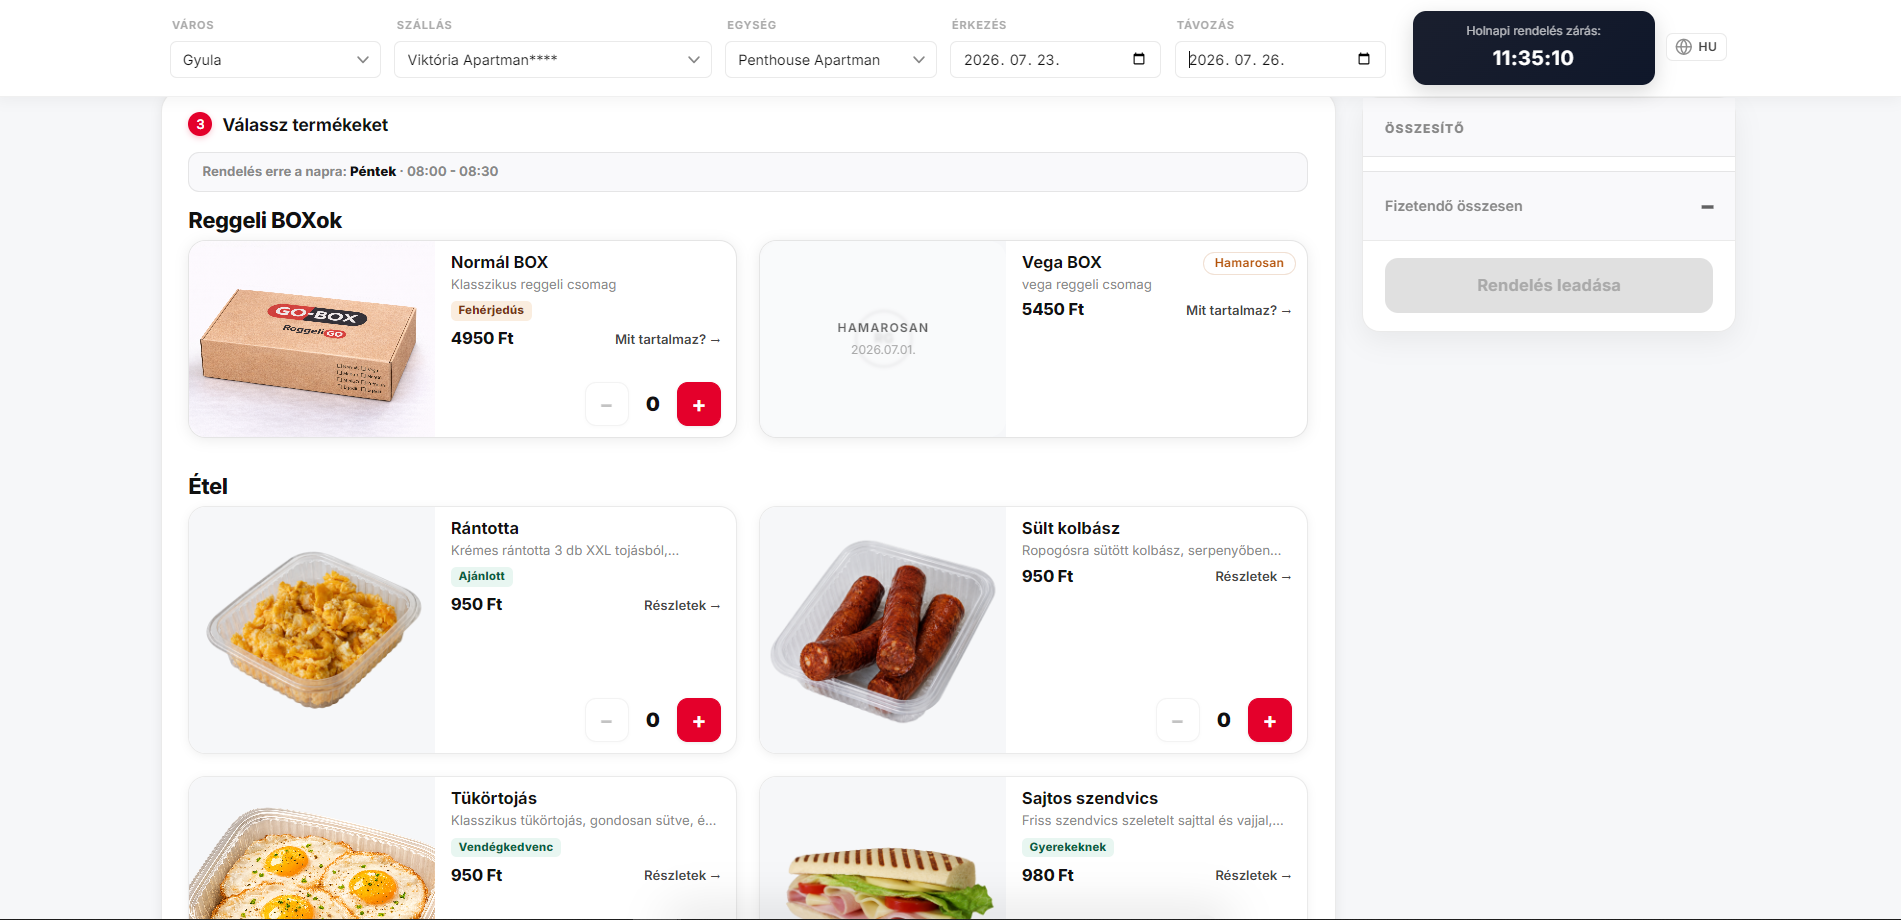1901x920 pixels.
Task: Click the Reggeli BOXok section heading
Action: [265, 221]
